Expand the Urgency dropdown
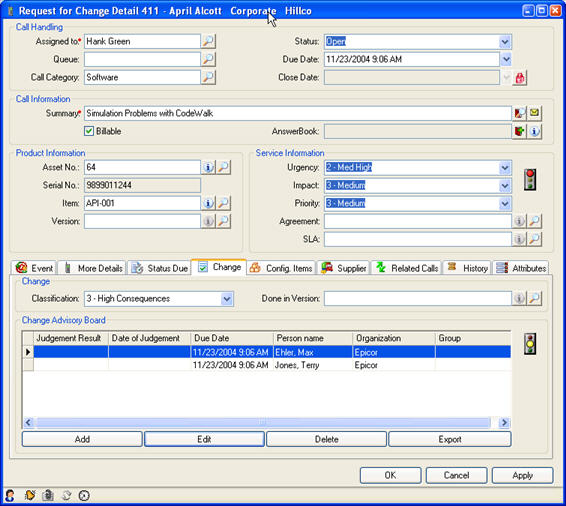 [x=505, y=167]
